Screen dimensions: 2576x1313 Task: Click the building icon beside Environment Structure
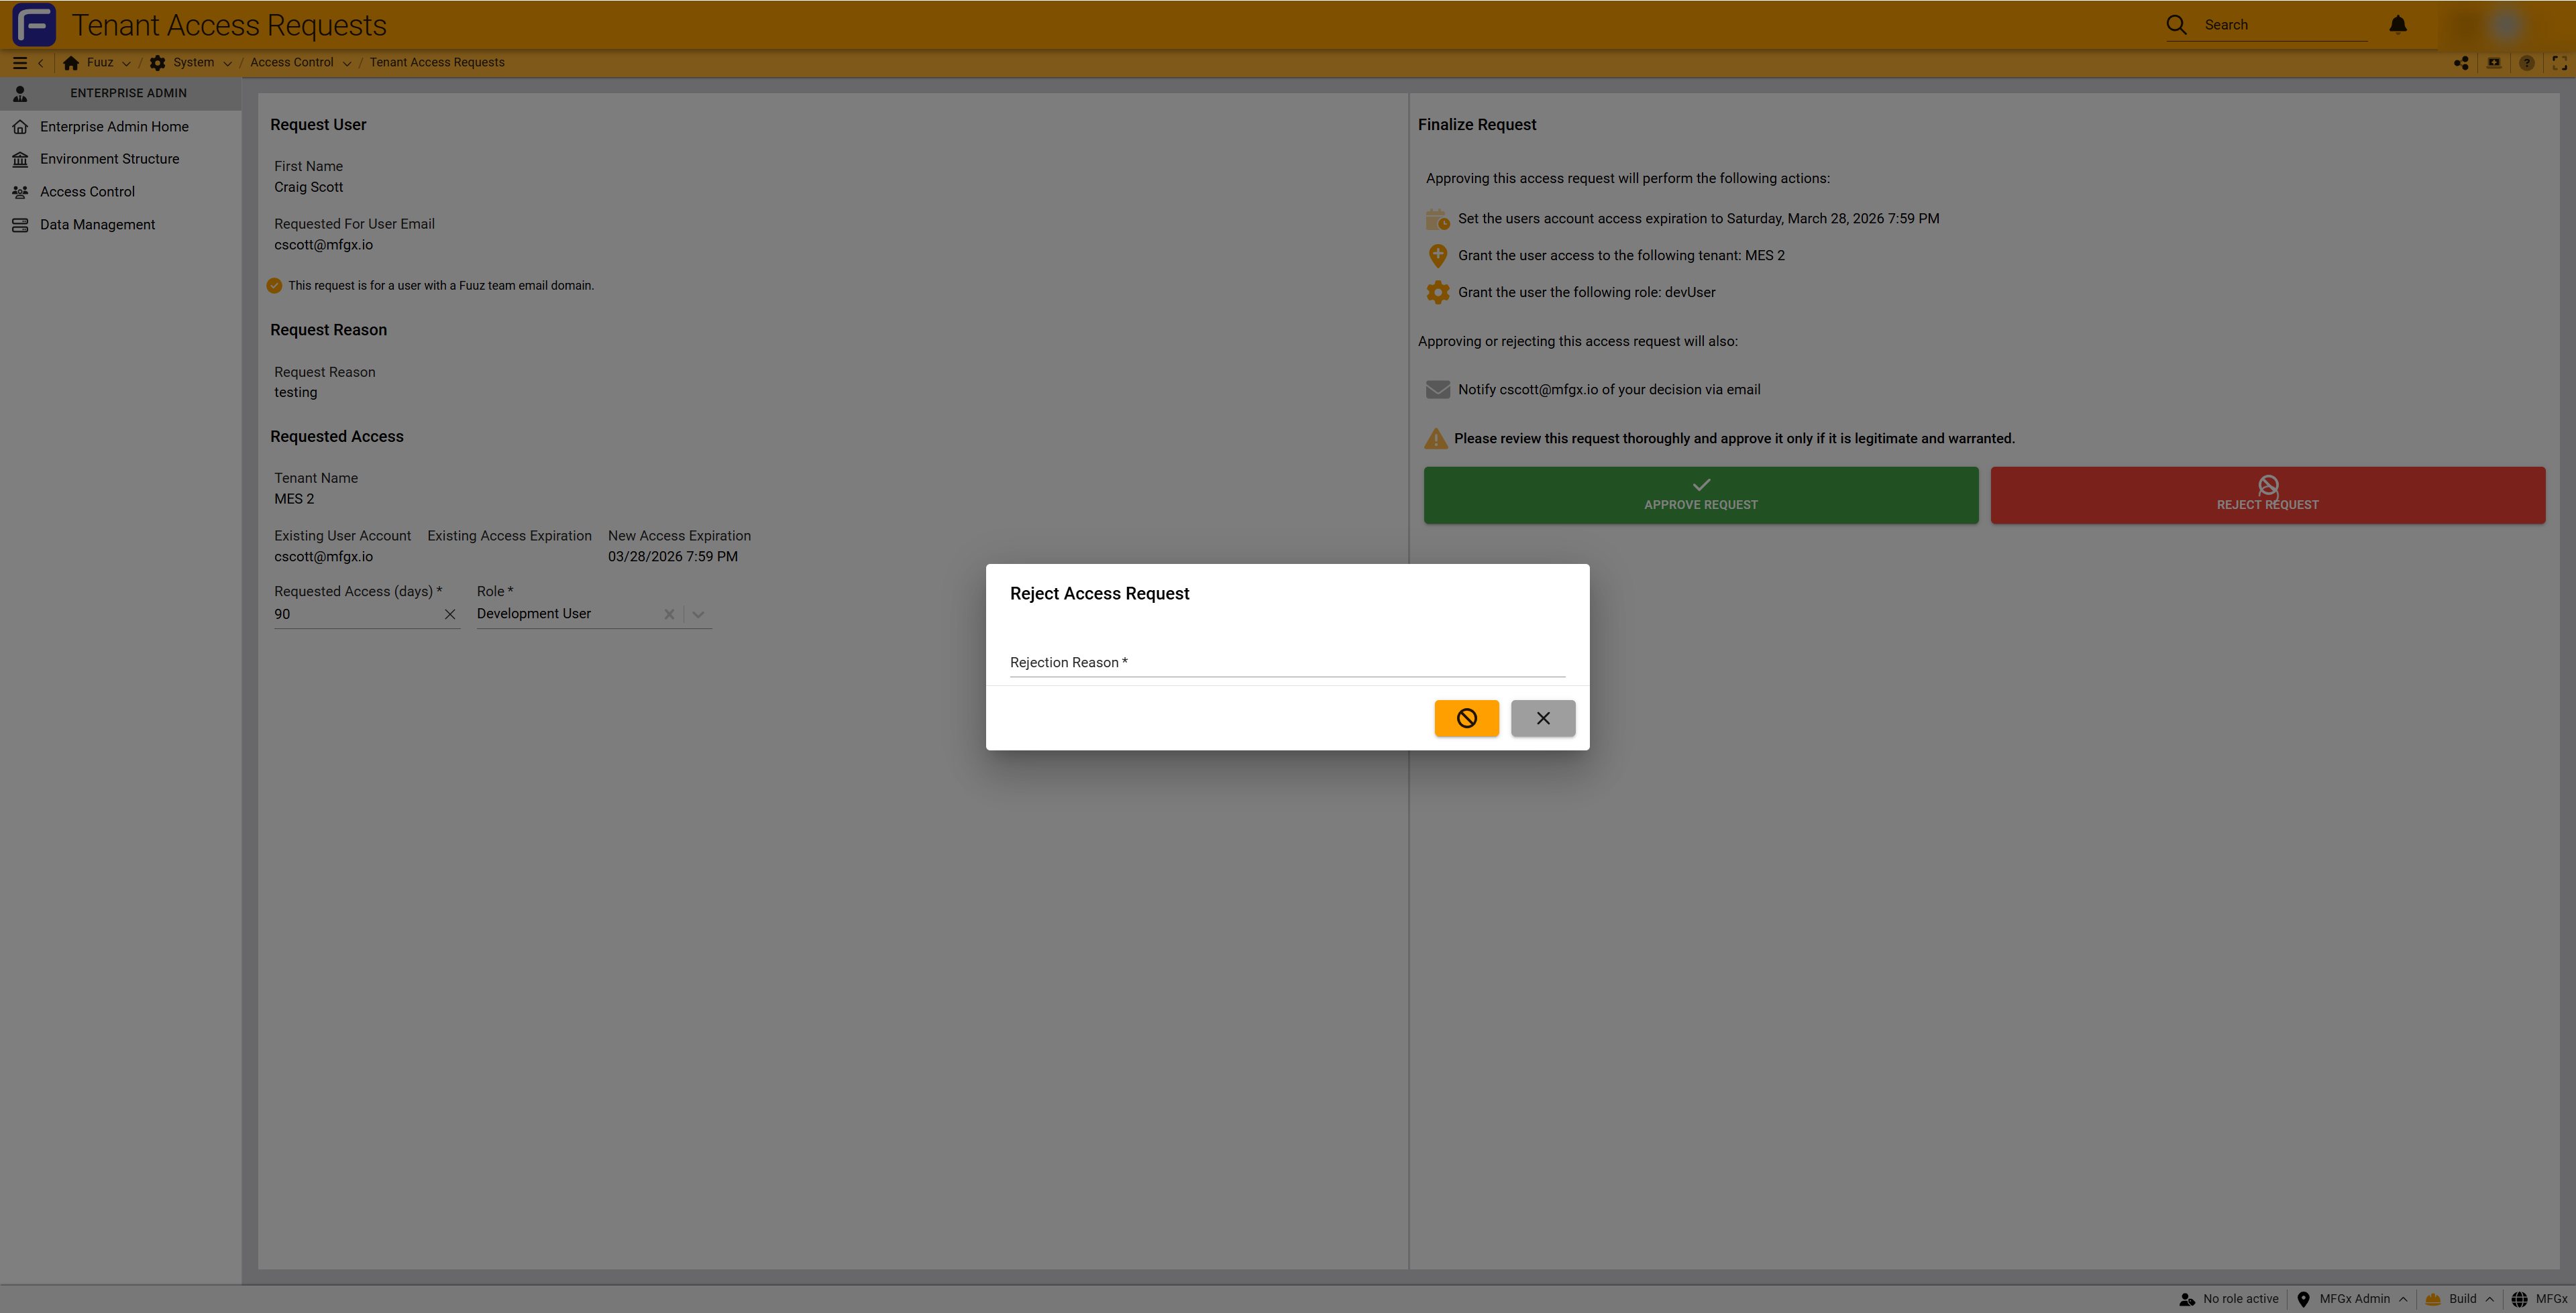(x=20, y=159)
